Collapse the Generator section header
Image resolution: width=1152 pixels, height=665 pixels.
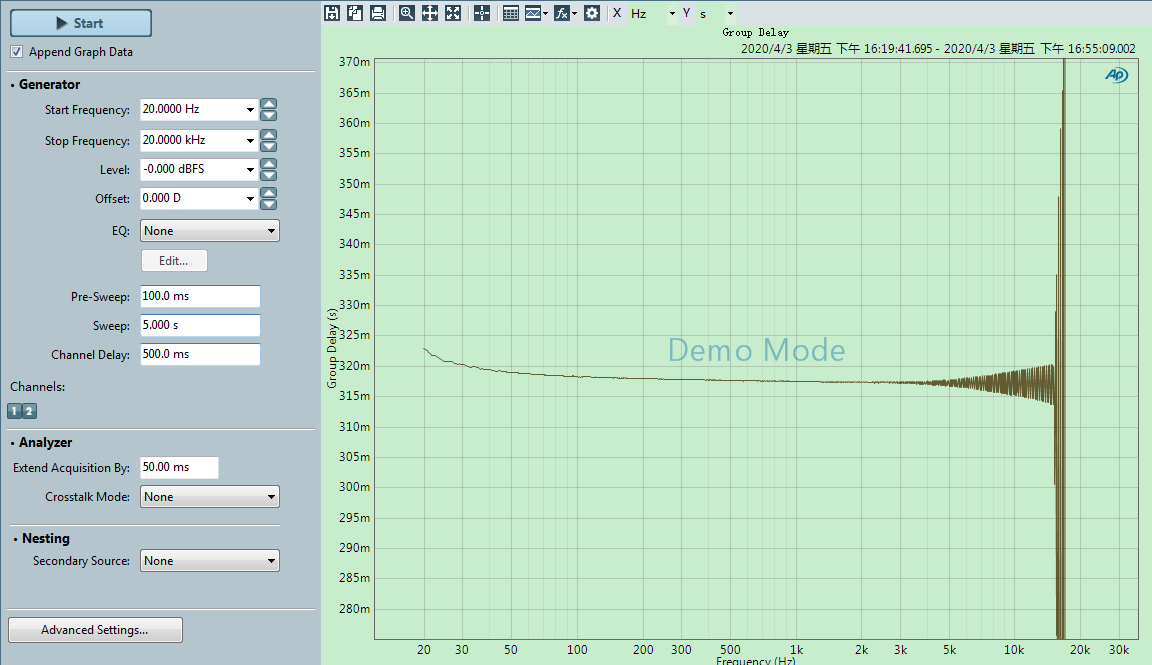pos(46,85)
